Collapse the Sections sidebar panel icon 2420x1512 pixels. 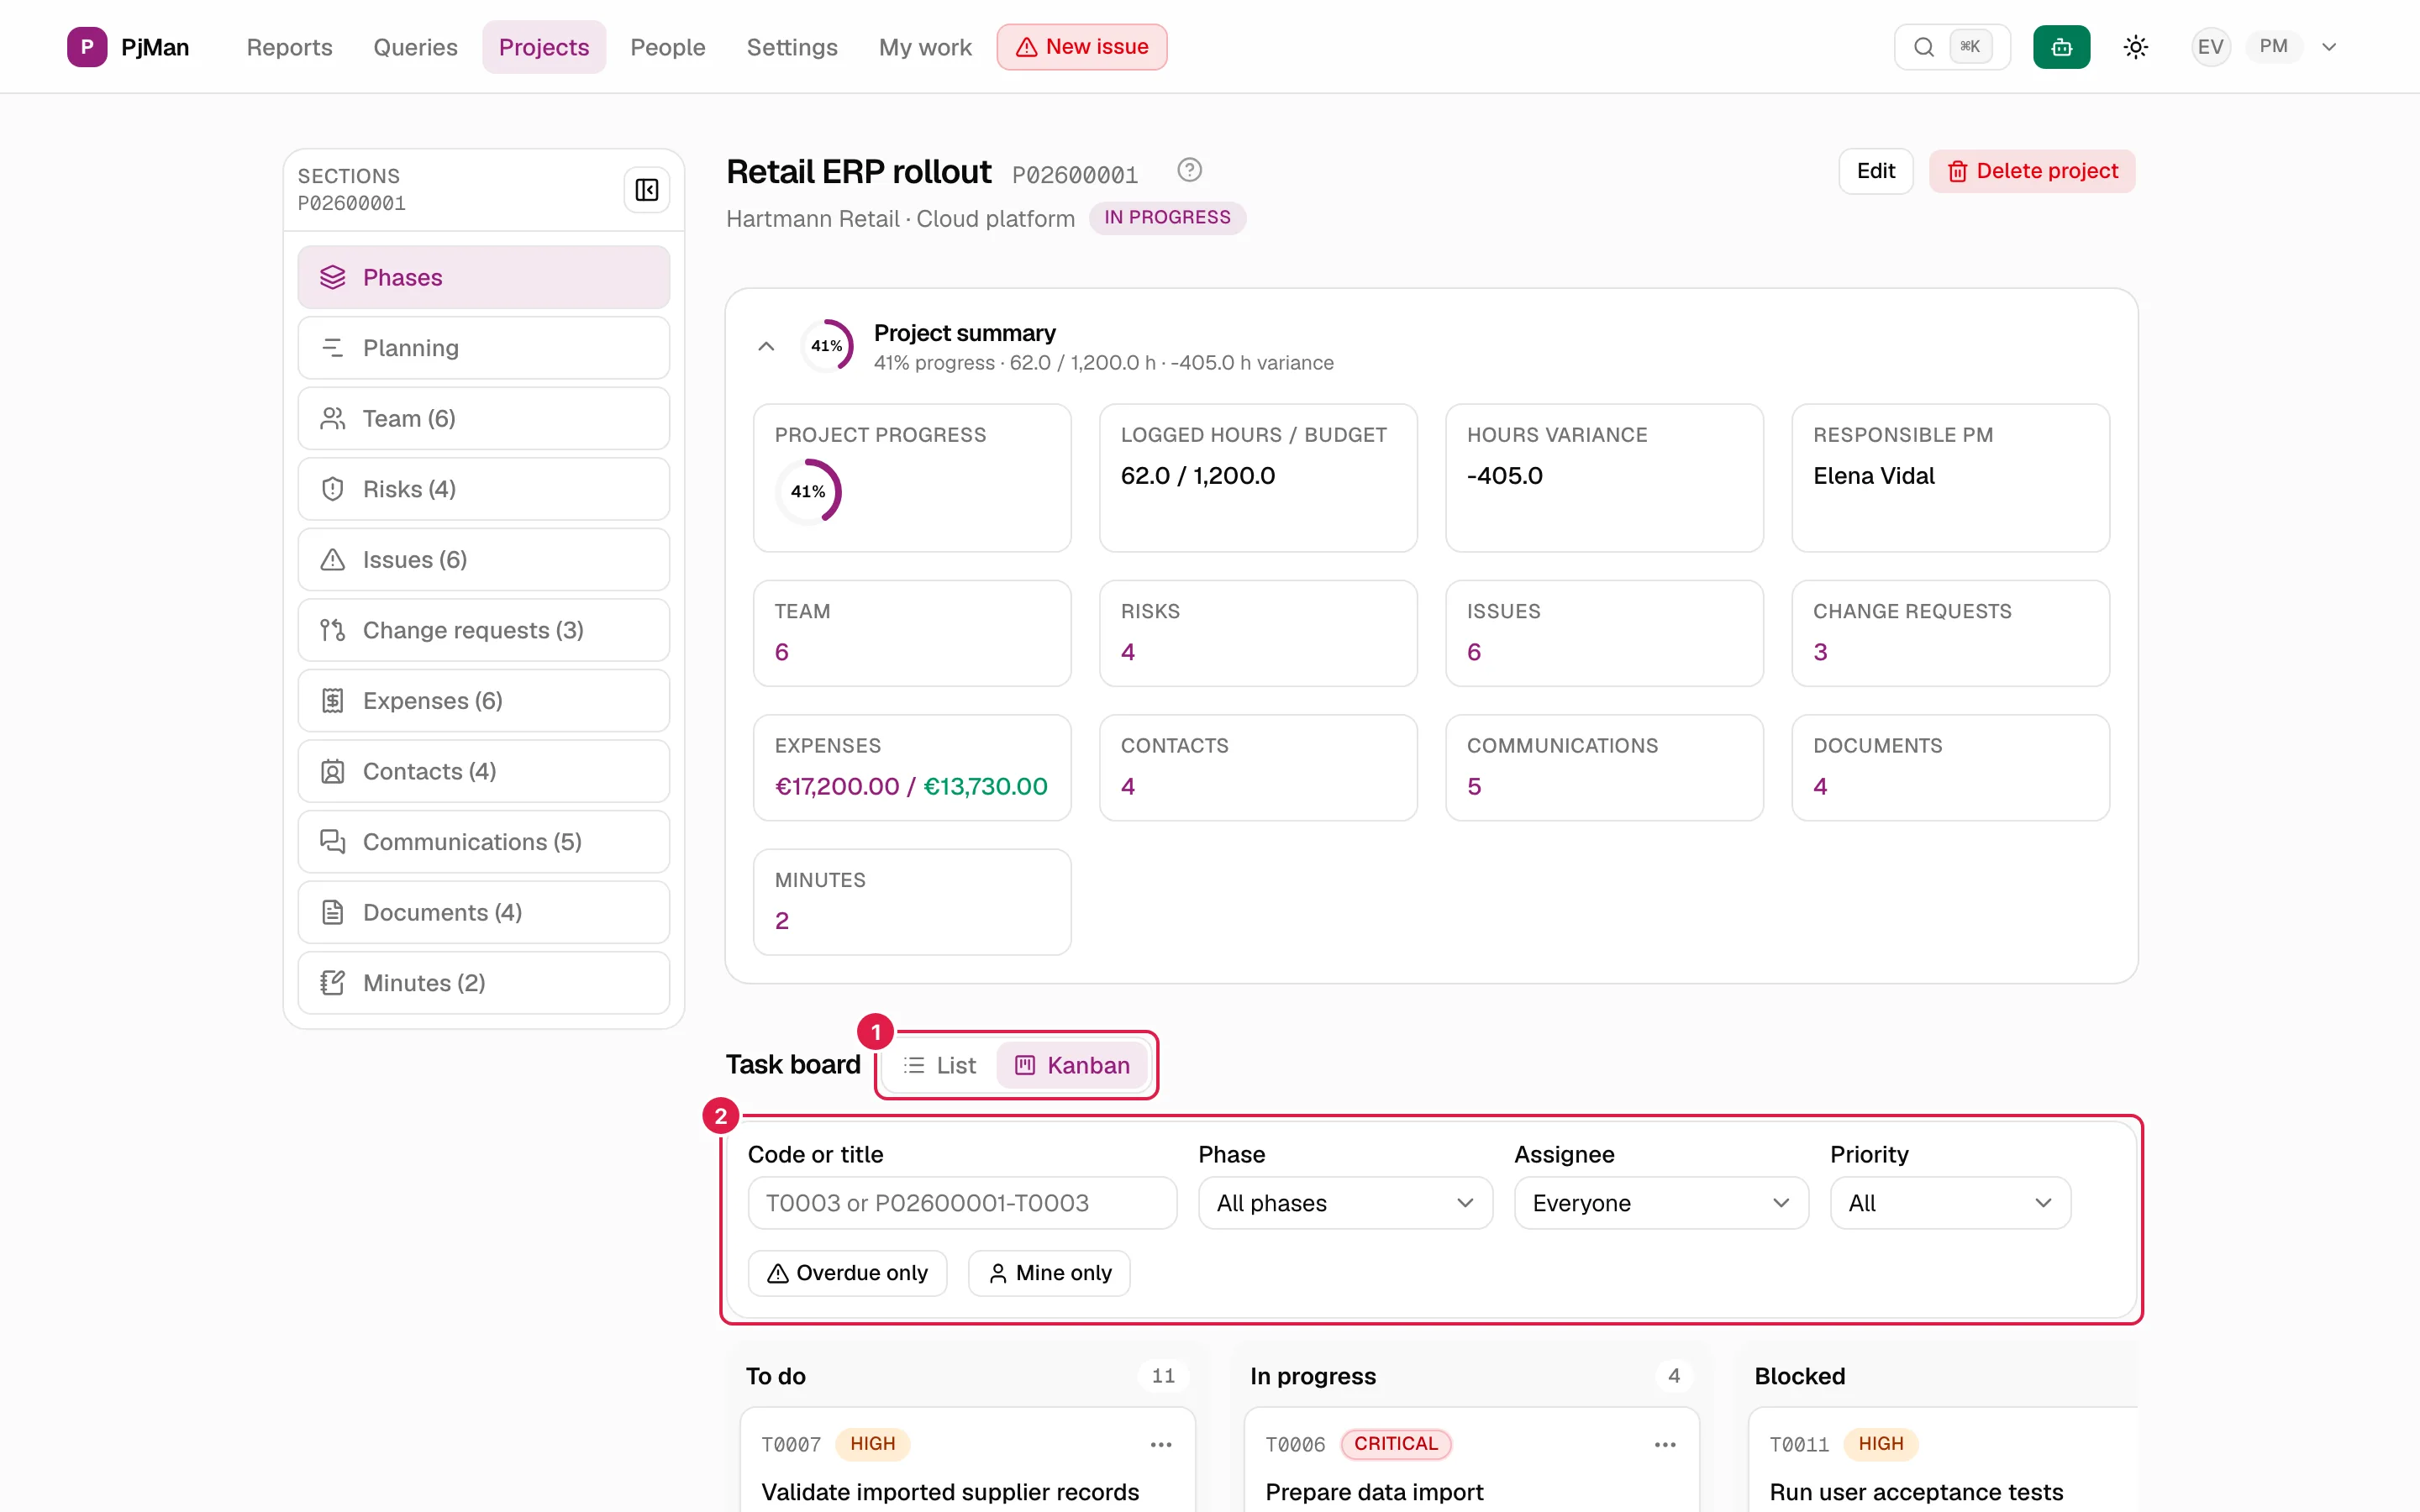tap(647, 190)
